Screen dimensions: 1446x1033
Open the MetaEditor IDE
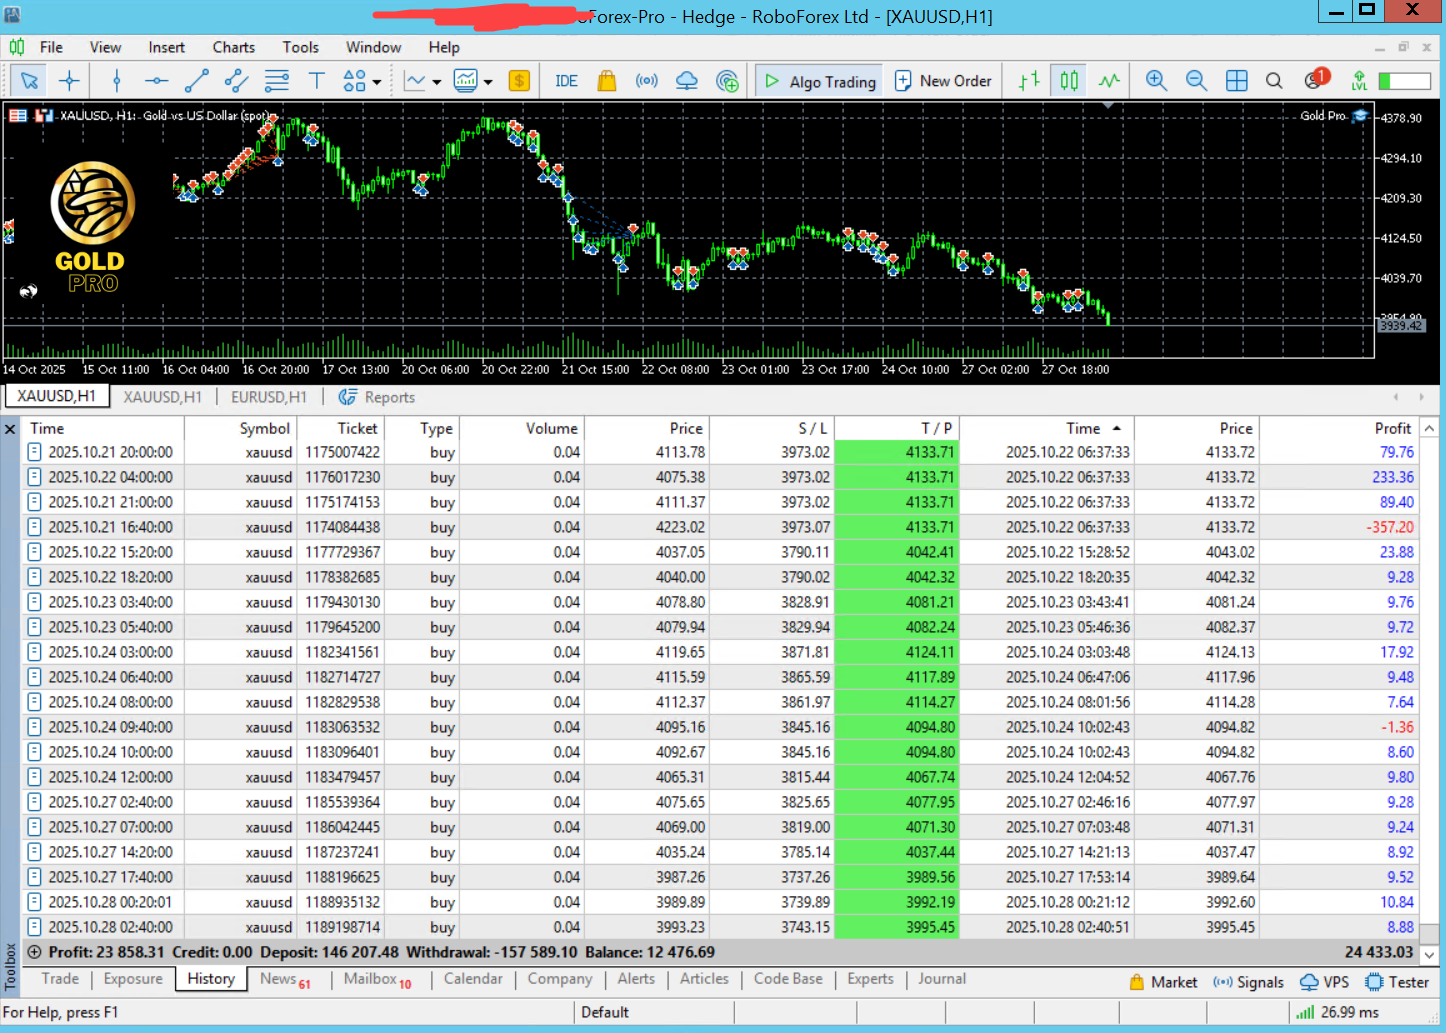(x=566, y=81)
